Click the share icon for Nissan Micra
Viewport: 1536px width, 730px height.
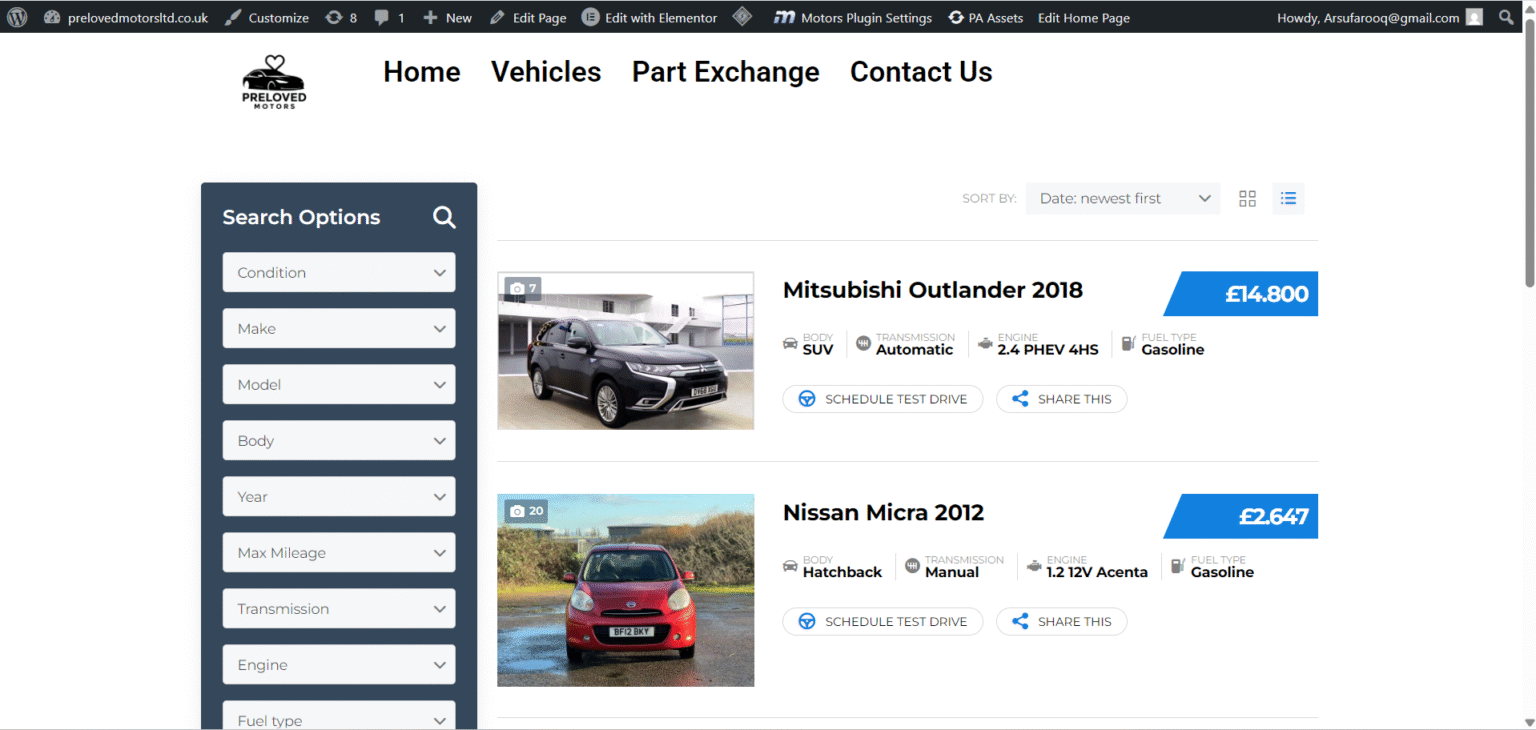pos(1019,621)
